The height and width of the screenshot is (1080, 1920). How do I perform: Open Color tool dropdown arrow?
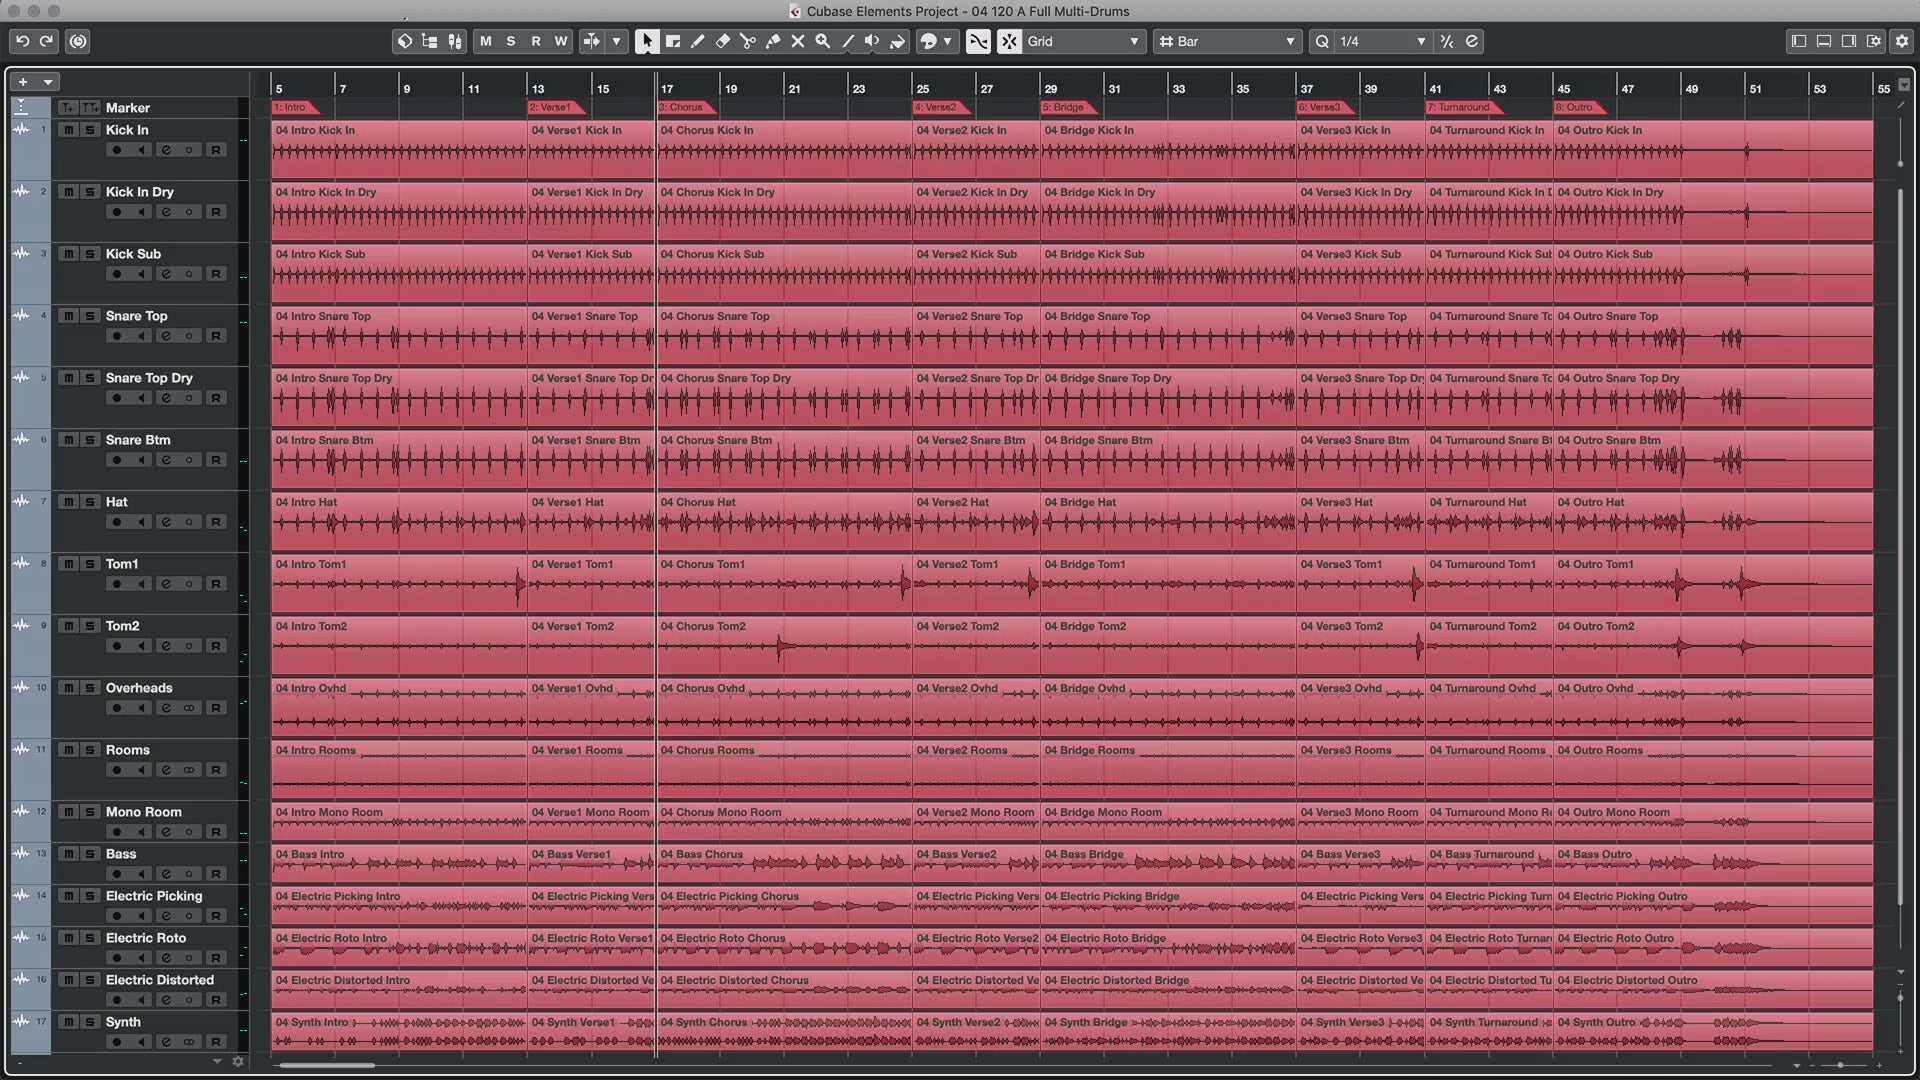tap(947, 41)
